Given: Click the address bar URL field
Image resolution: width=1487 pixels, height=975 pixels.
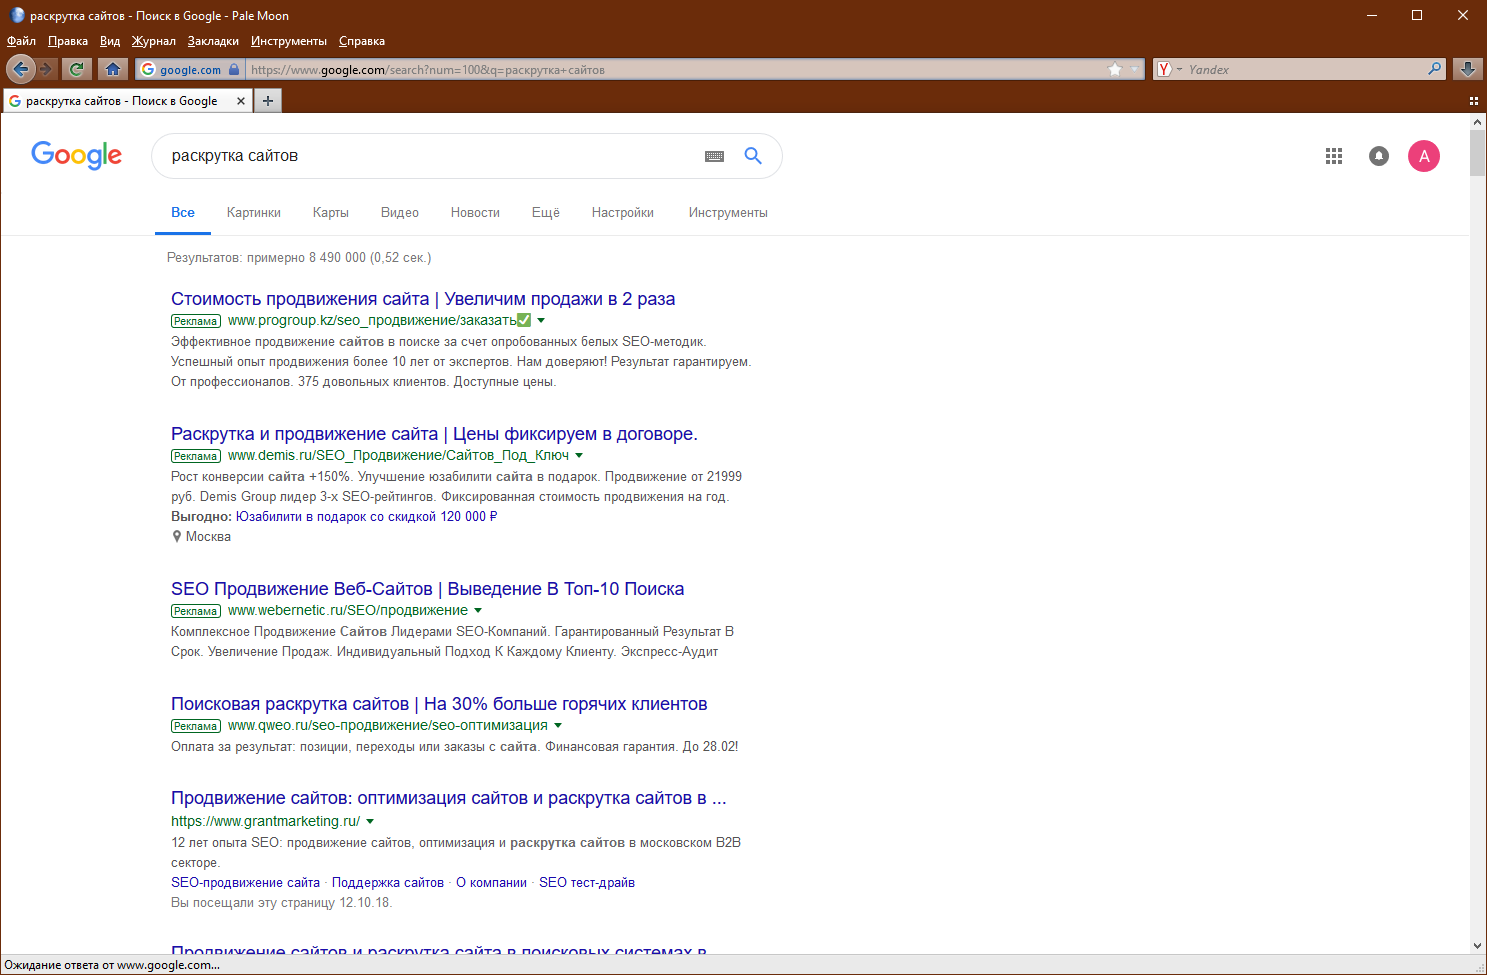Looking at the screenshot, I should coord(675,70).
